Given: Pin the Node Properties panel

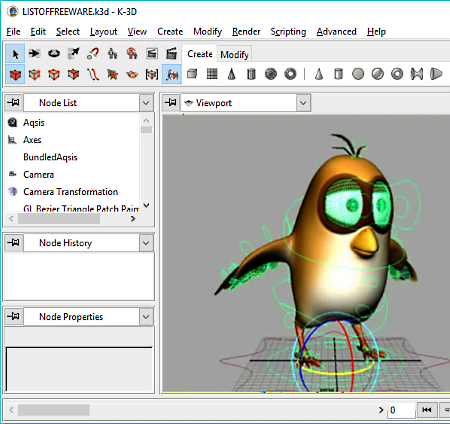Looking at the screenshot, I should (14, 316).
